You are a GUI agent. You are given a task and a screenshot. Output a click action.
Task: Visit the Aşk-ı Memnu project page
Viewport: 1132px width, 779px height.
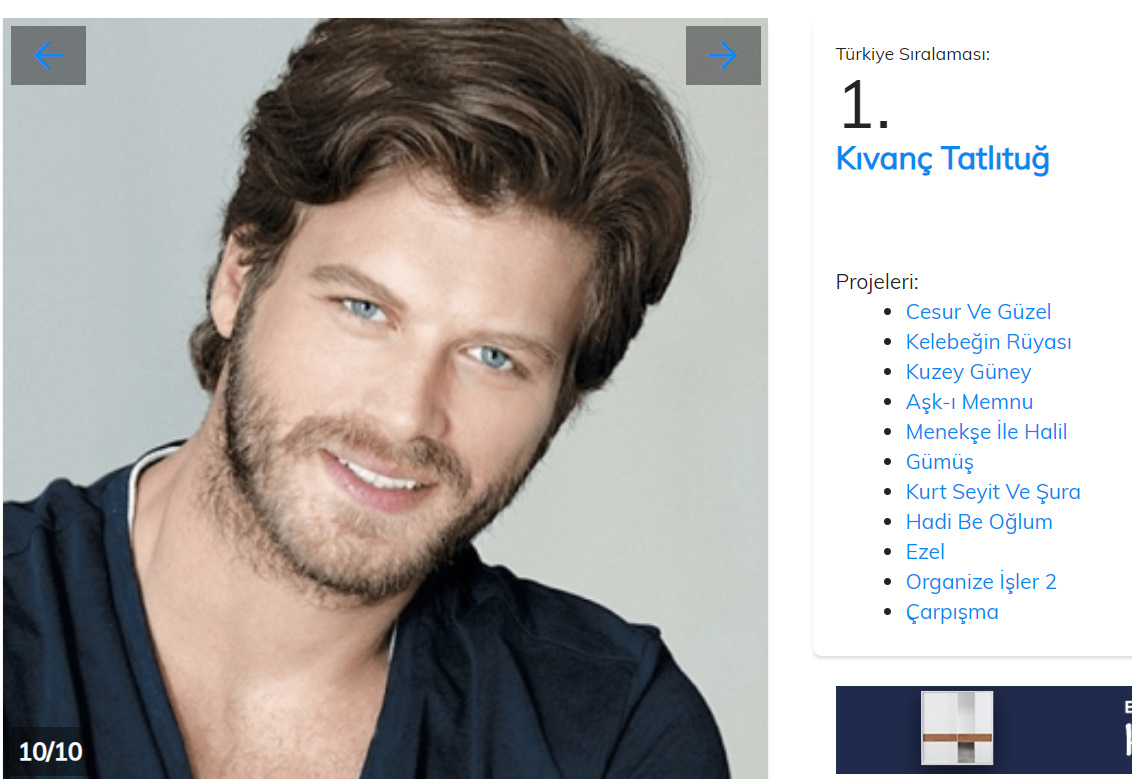pyautogui.click(x=969, y=401)
